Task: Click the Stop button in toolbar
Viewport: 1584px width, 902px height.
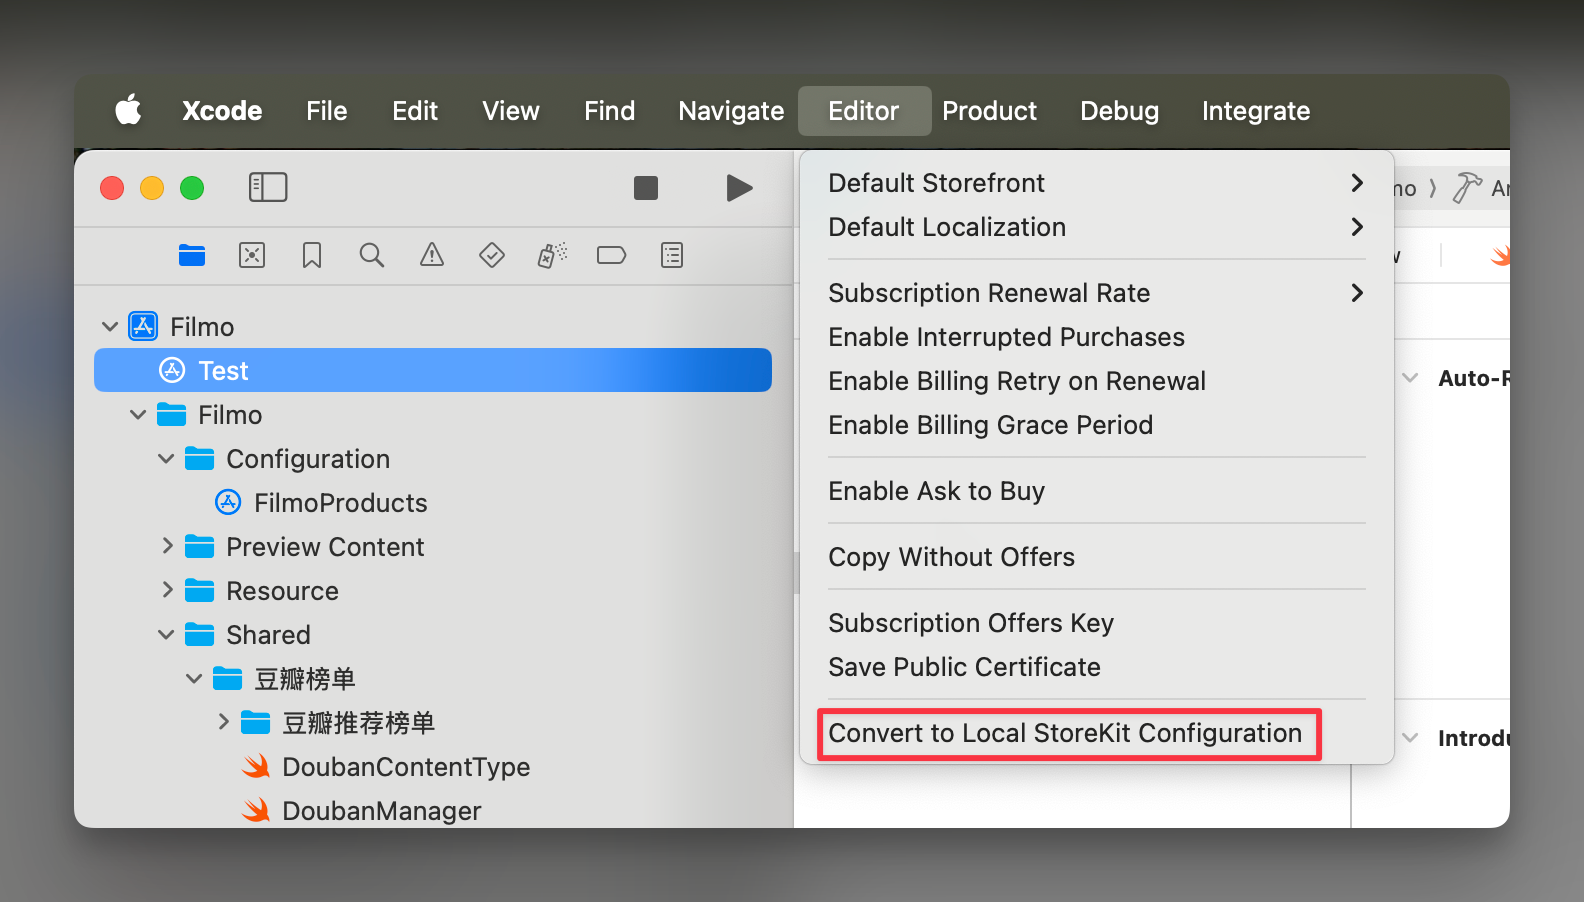Action: [x=646, y=188]
